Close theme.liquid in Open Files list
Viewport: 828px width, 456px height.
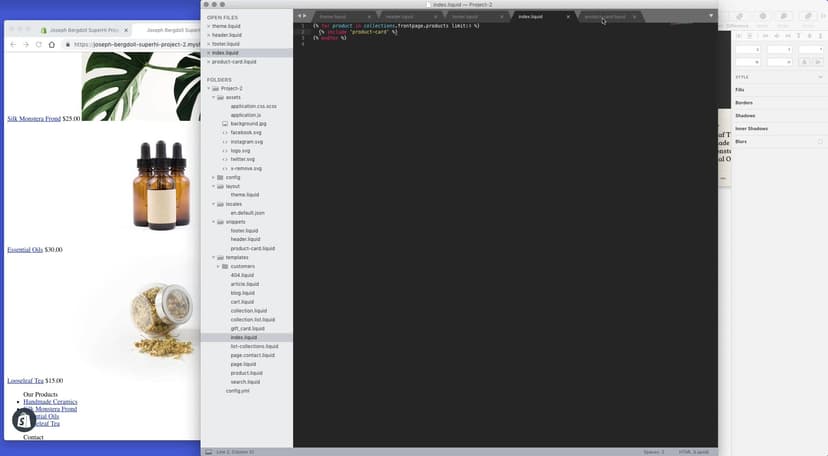tap(207, 26)
